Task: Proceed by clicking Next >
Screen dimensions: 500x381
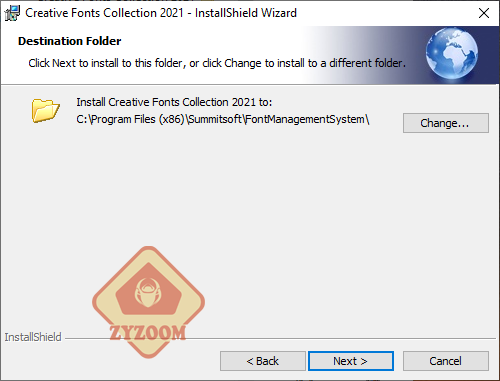Action: [x=351, y=361]
